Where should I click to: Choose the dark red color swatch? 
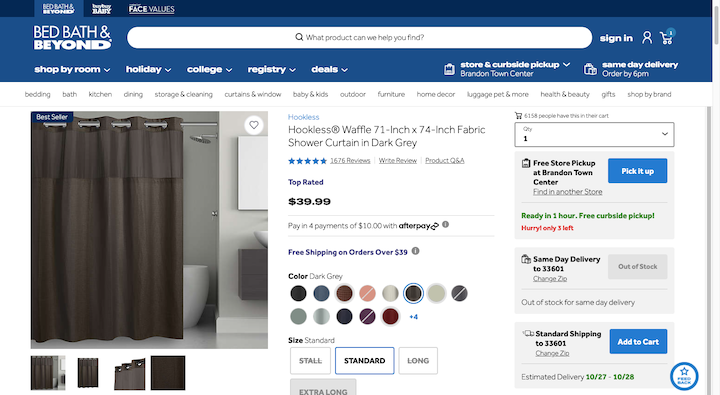pos(390,316)
